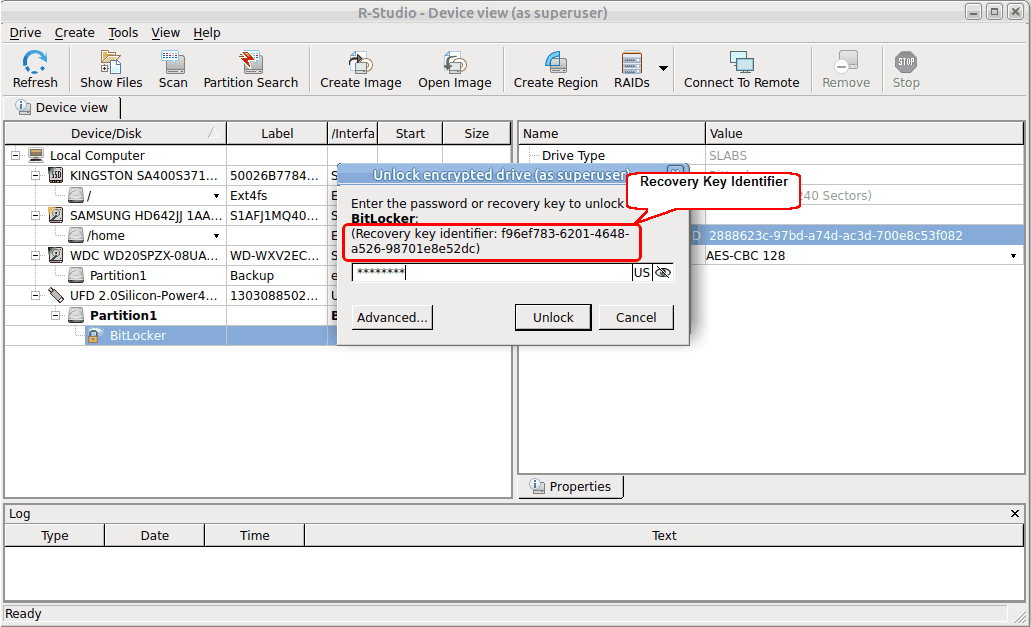The image size is (1031, 627).
Task: Switch to the Device view tab
Action: tap(62, 108)
